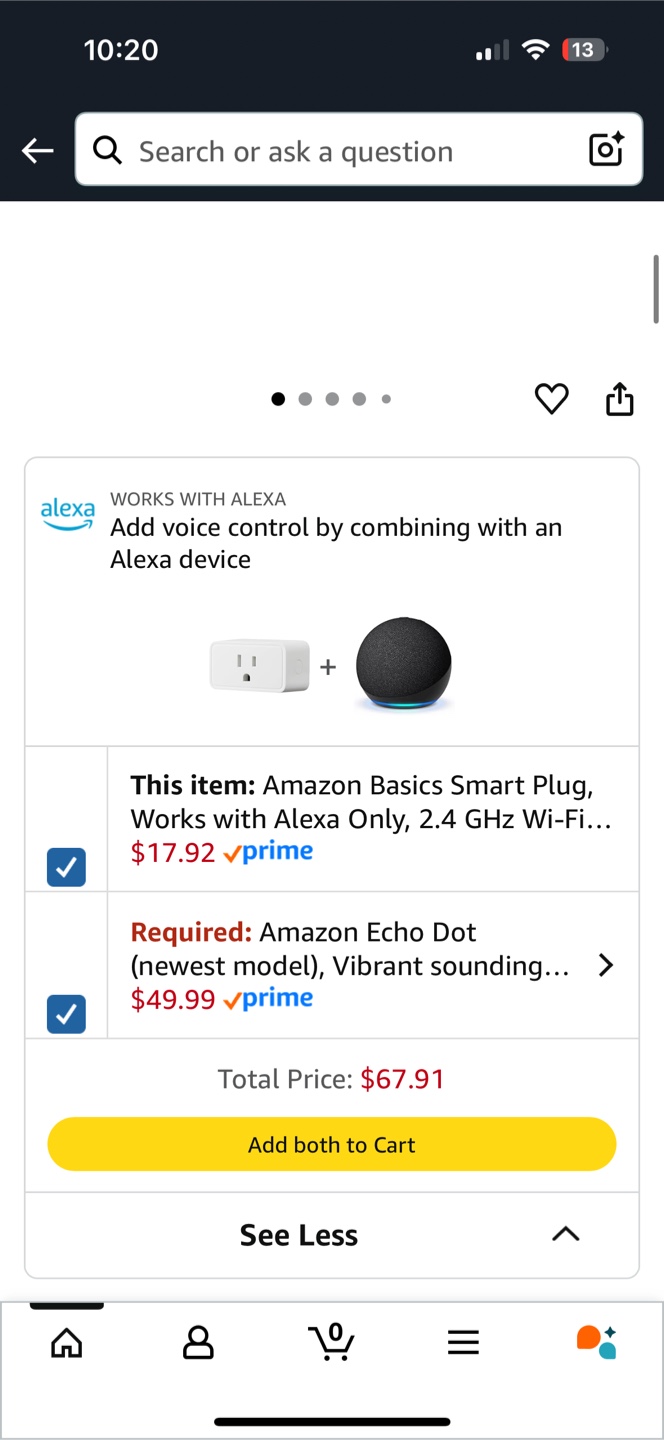Image resolution: width=664 pixels, height=1440 pixels.
Task: Open camera search lens icon
Action: coord(606,150)
